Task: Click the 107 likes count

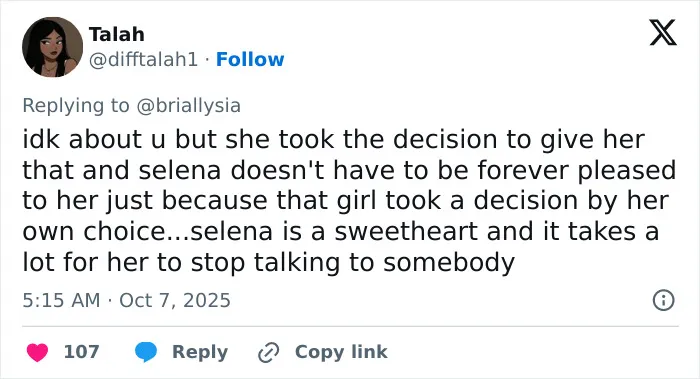Action: (x=81, y=352)
